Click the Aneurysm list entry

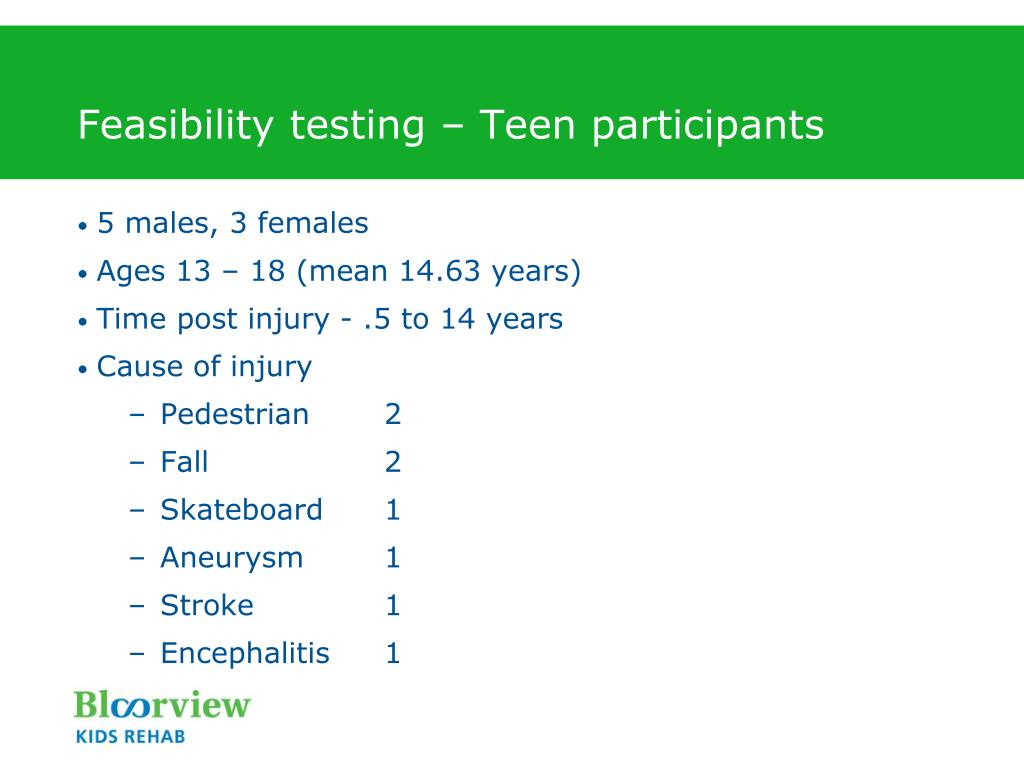(x=232, y=558)
